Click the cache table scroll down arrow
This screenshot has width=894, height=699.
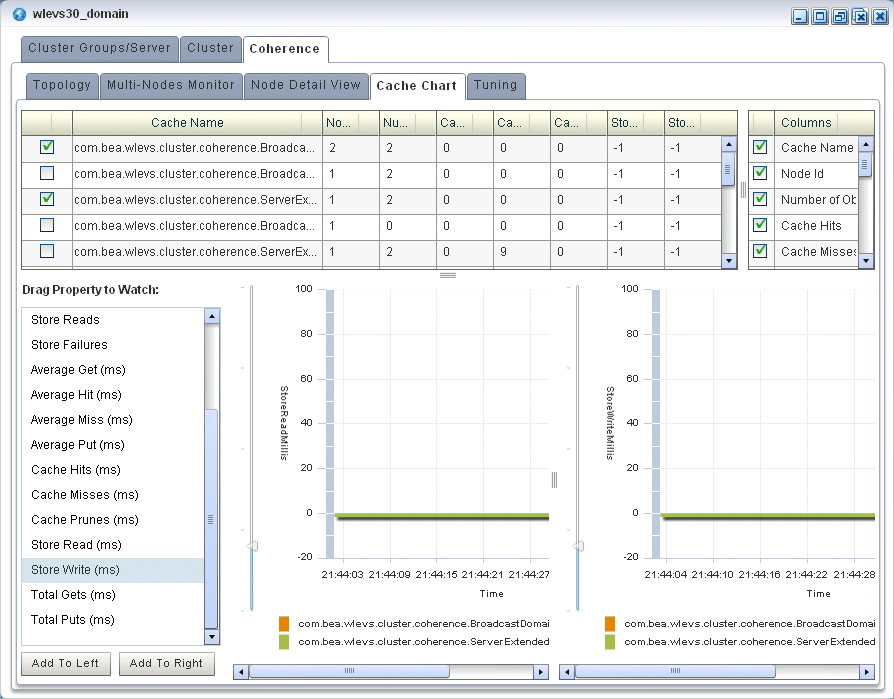pos(729,261)
